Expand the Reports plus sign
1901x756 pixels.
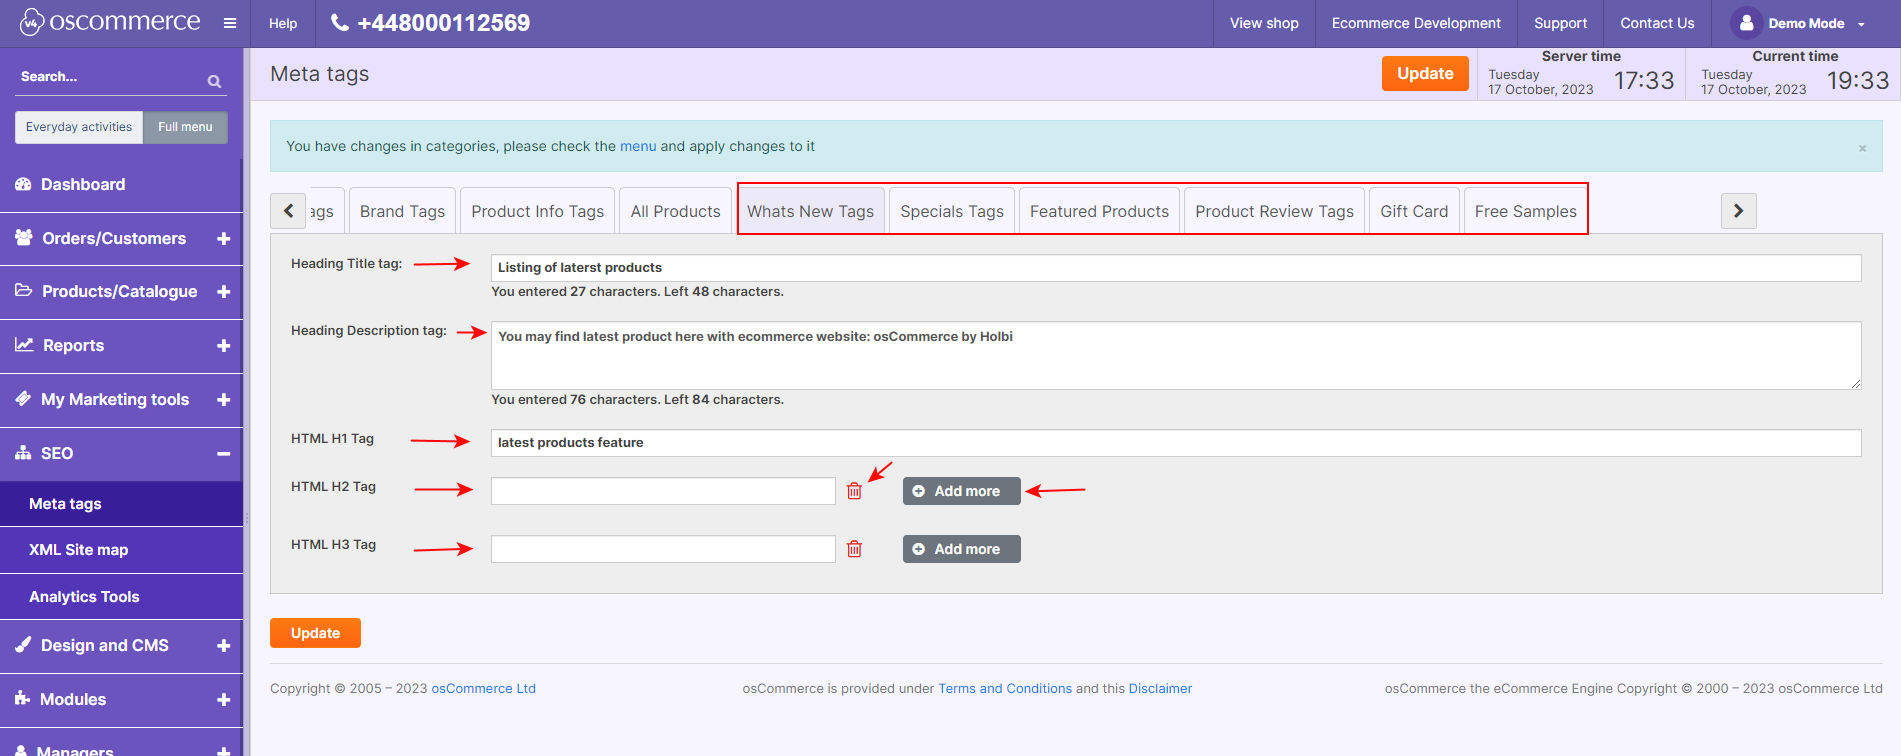(x=223, y=345)
